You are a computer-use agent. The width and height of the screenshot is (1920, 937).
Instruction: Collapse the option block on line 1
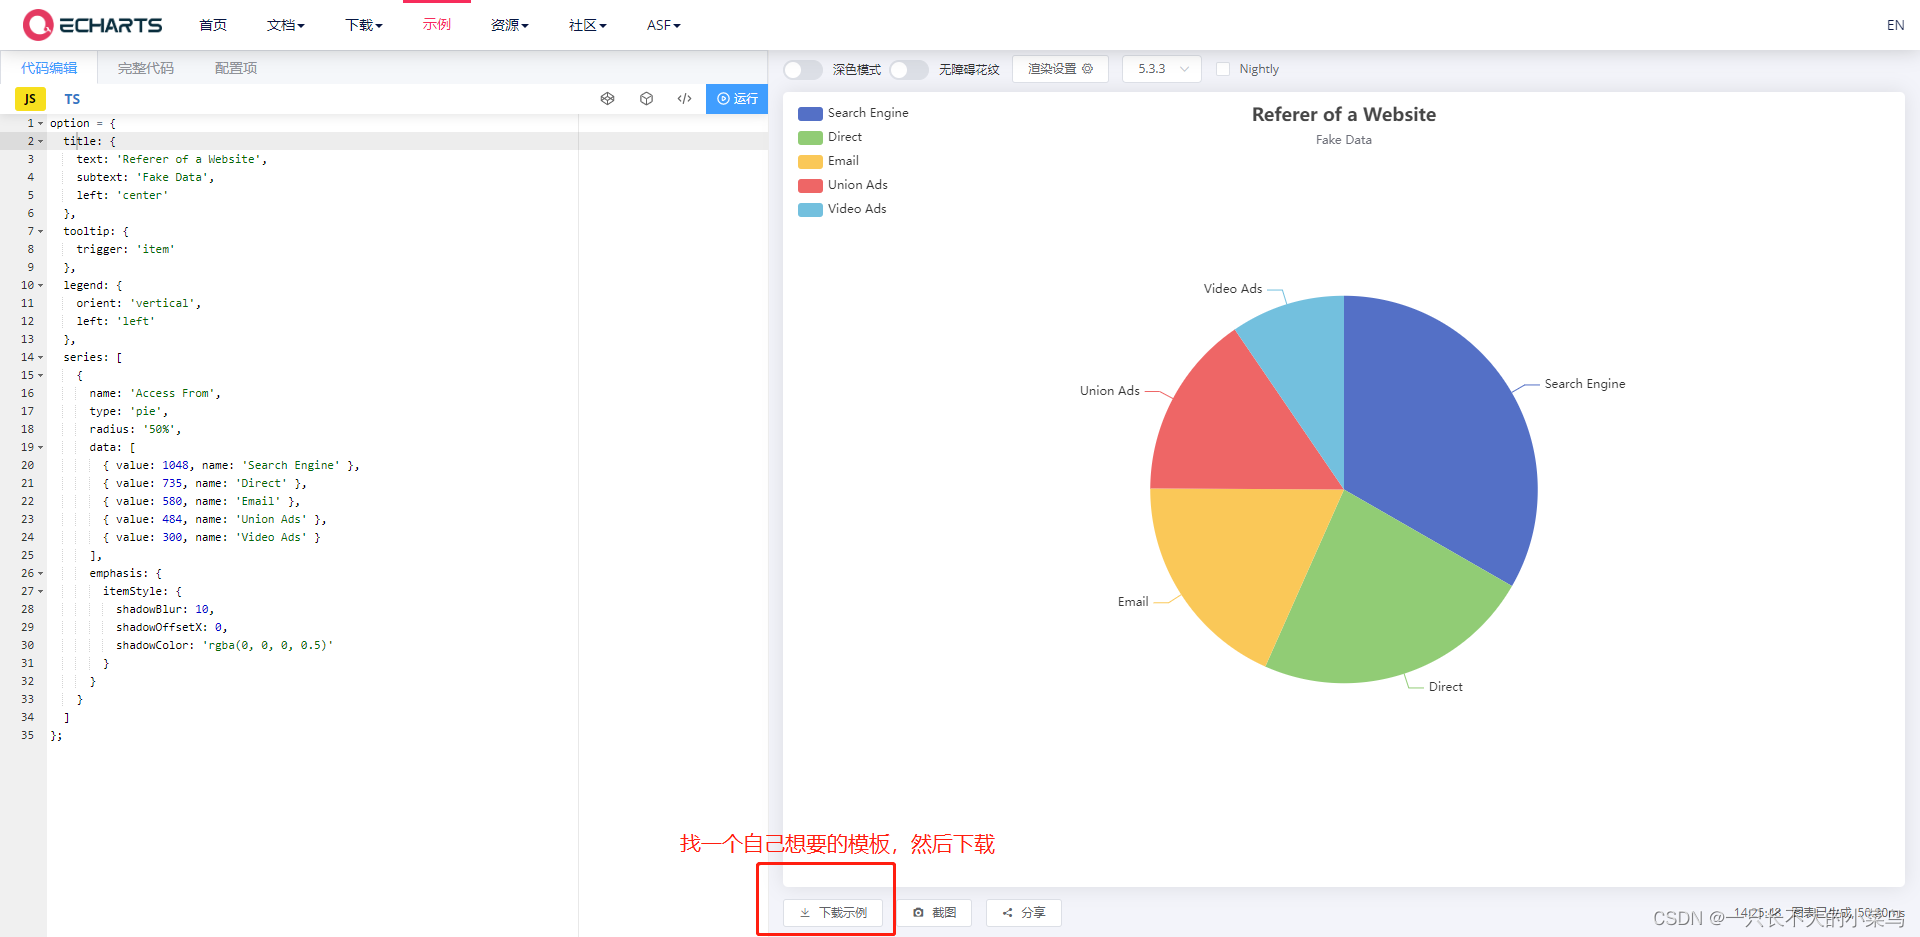tap(40, 122)
